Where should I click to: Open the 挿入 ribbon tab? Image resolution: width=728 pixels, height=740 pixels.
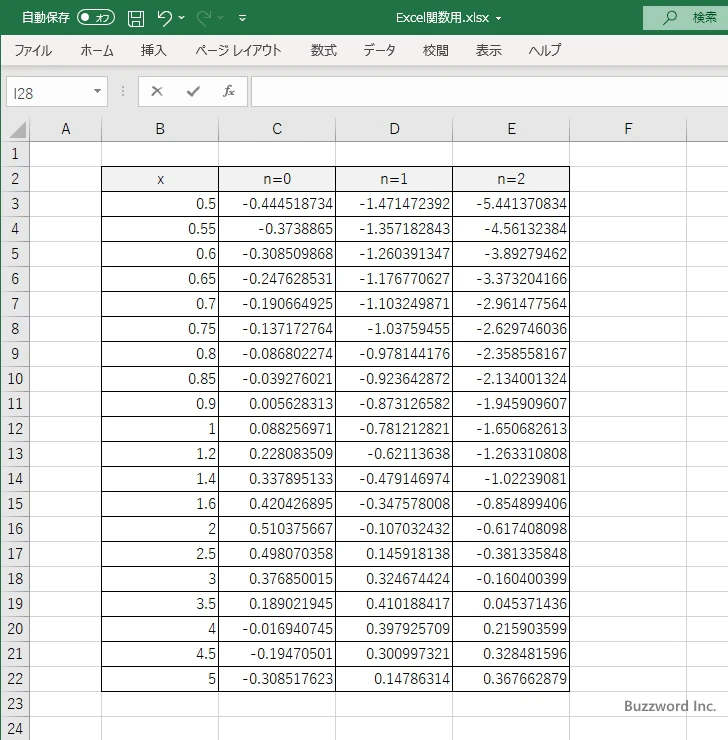coord(153,50)
